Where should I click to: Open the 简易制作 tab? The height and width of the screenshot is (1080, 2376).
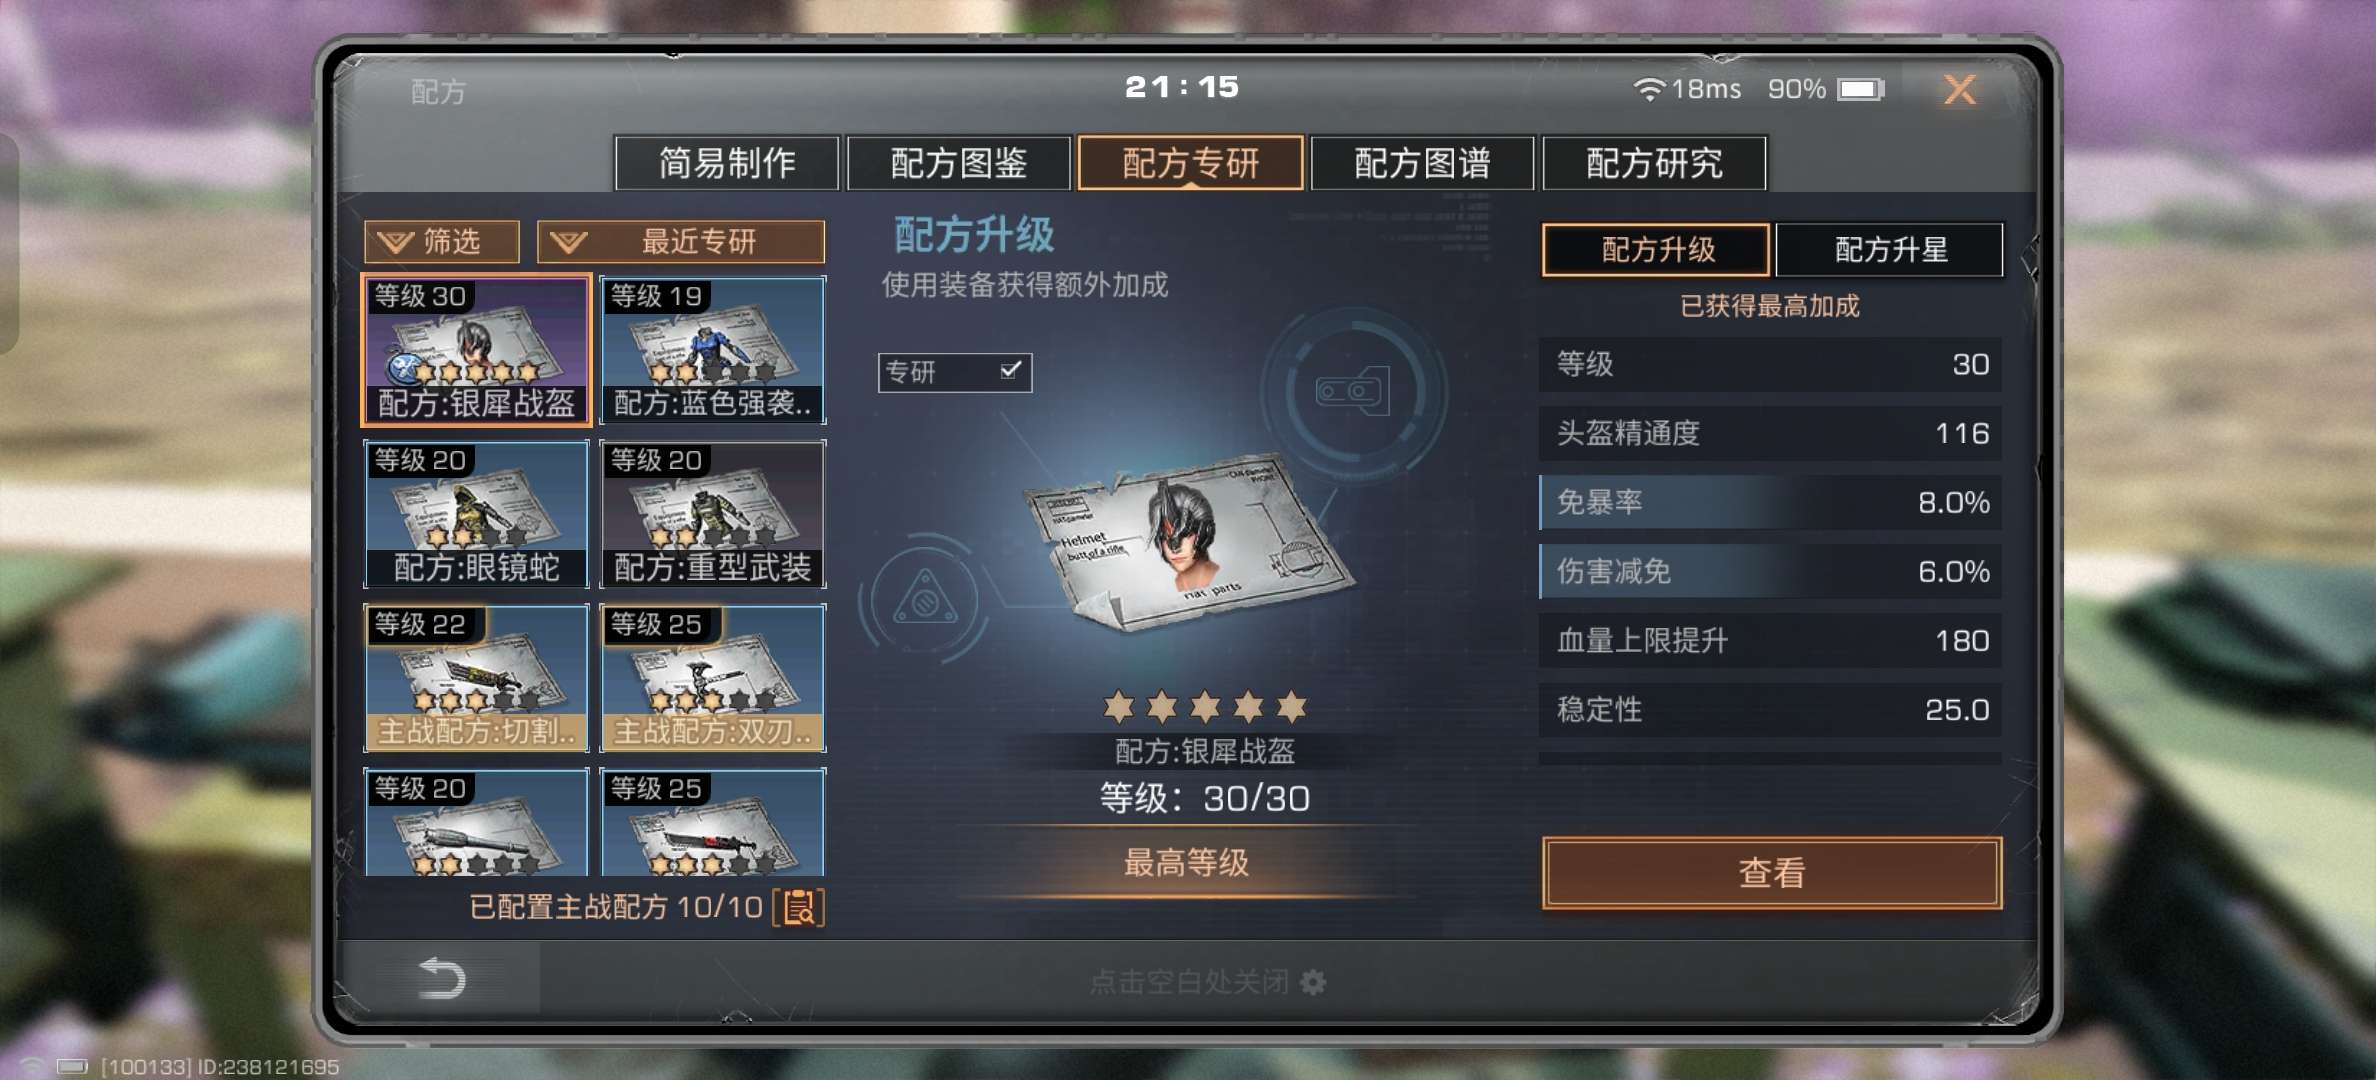(727, 162)
